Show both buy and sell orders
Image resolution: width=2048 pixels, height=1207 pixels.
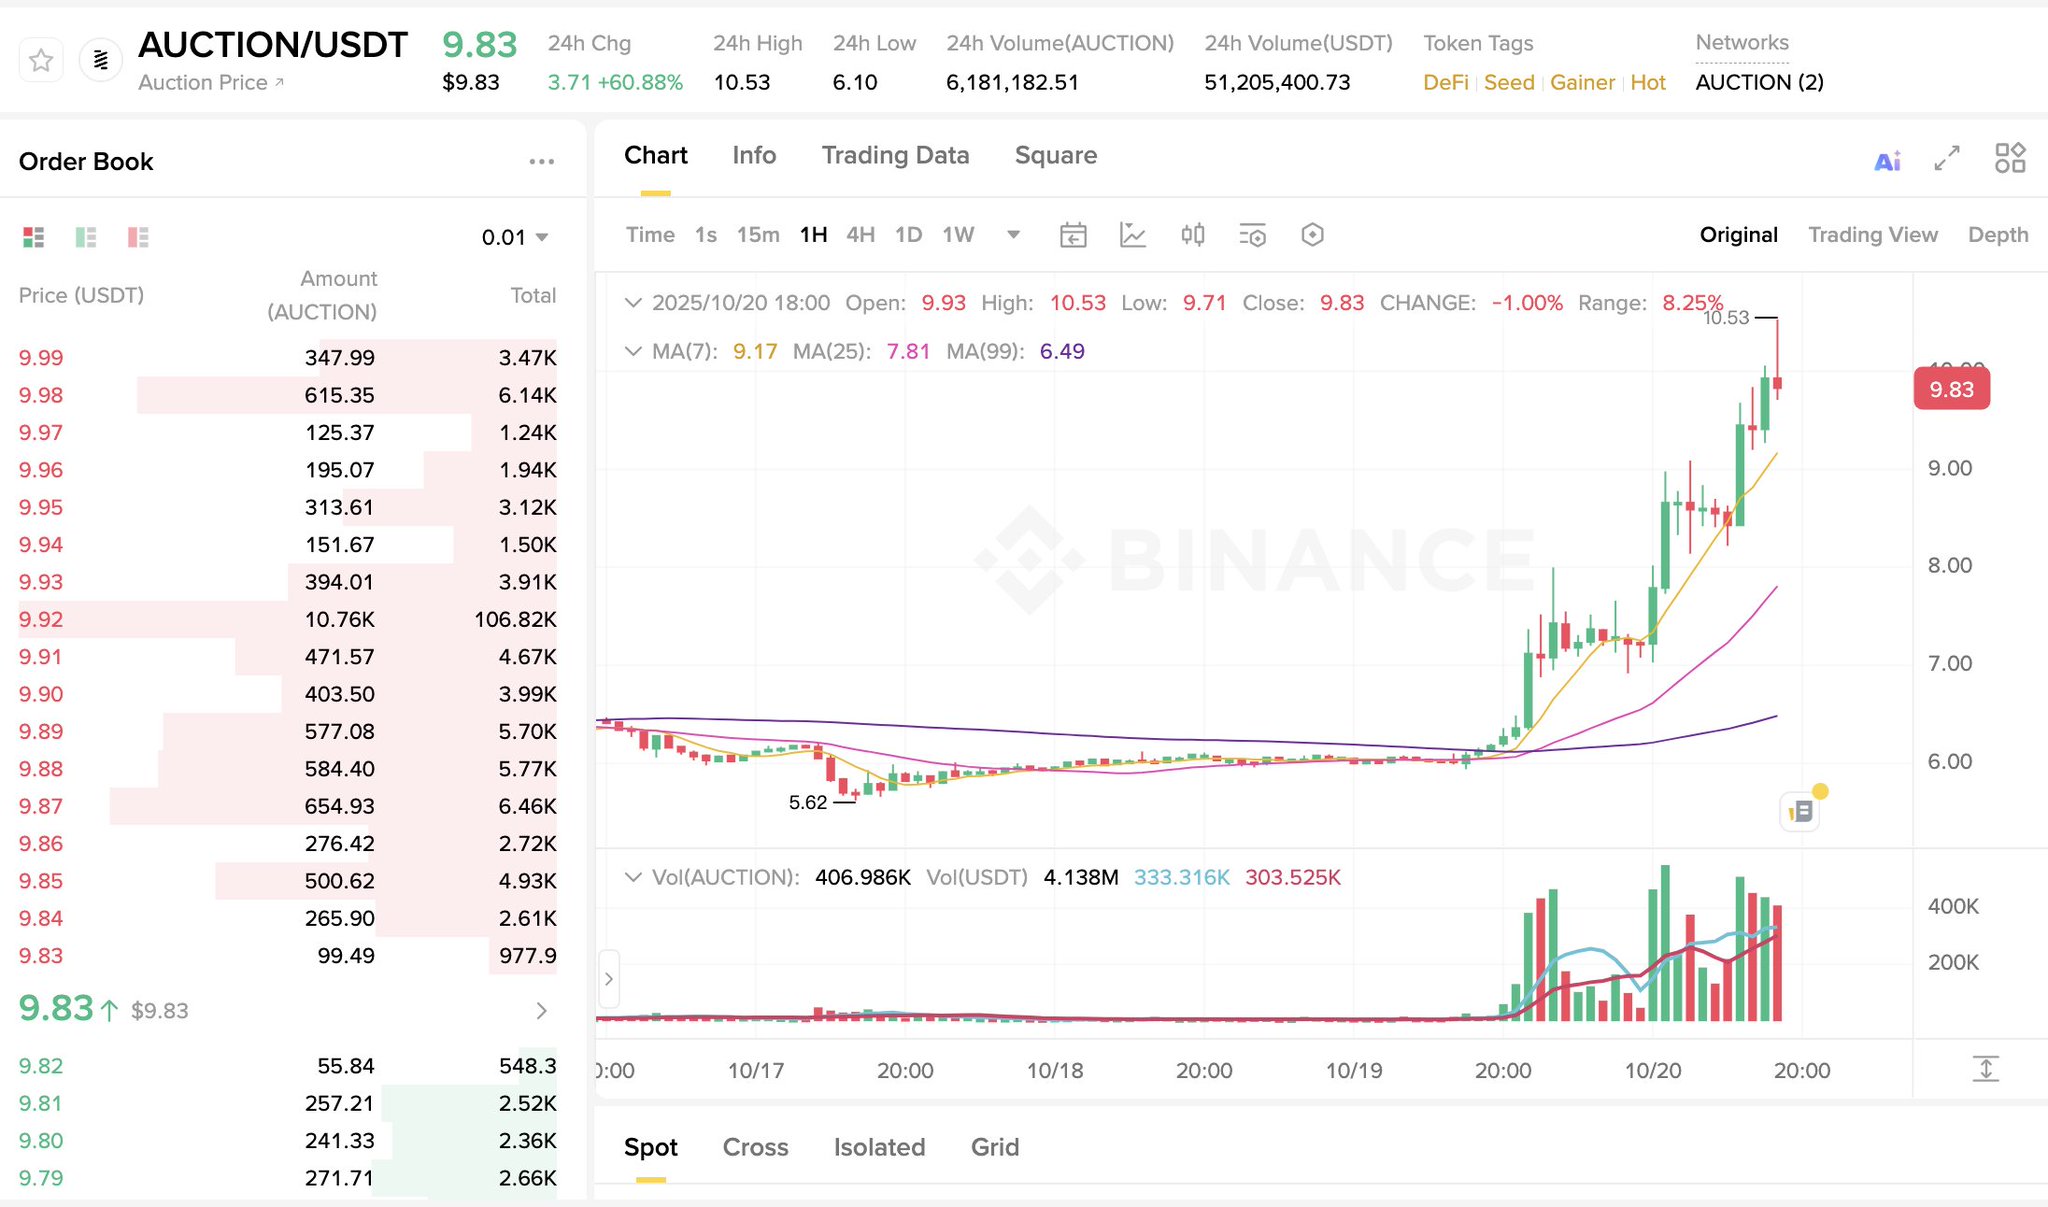click(34, 237)
